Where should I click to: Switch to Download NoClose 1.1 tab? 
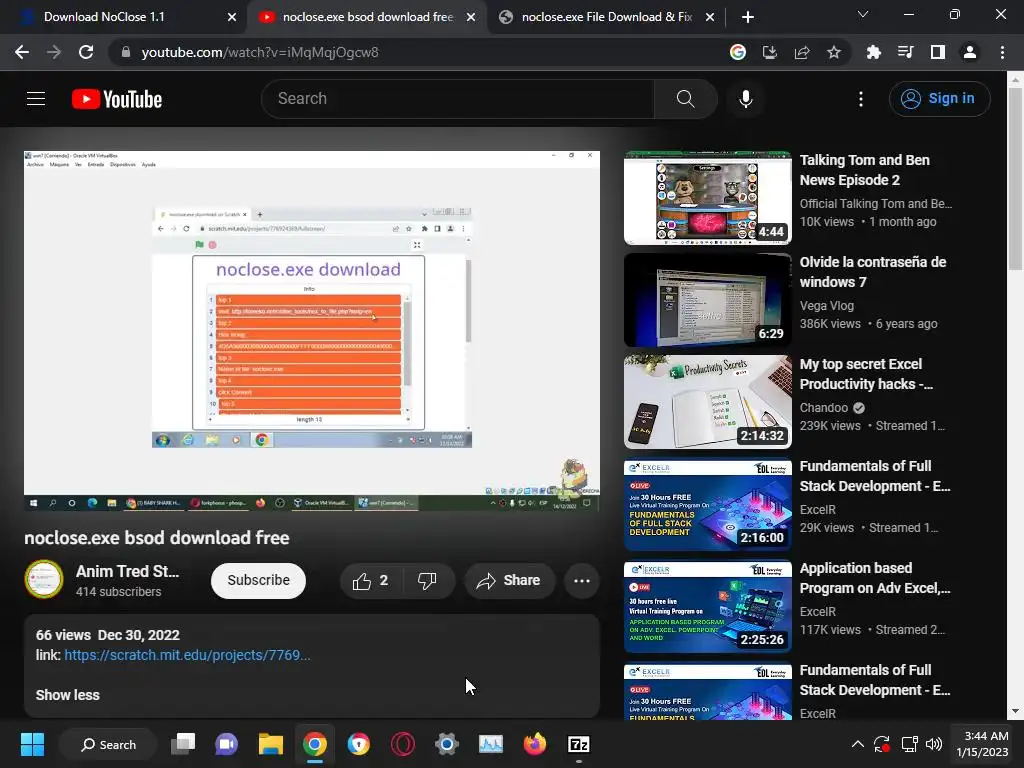point(124,17)
